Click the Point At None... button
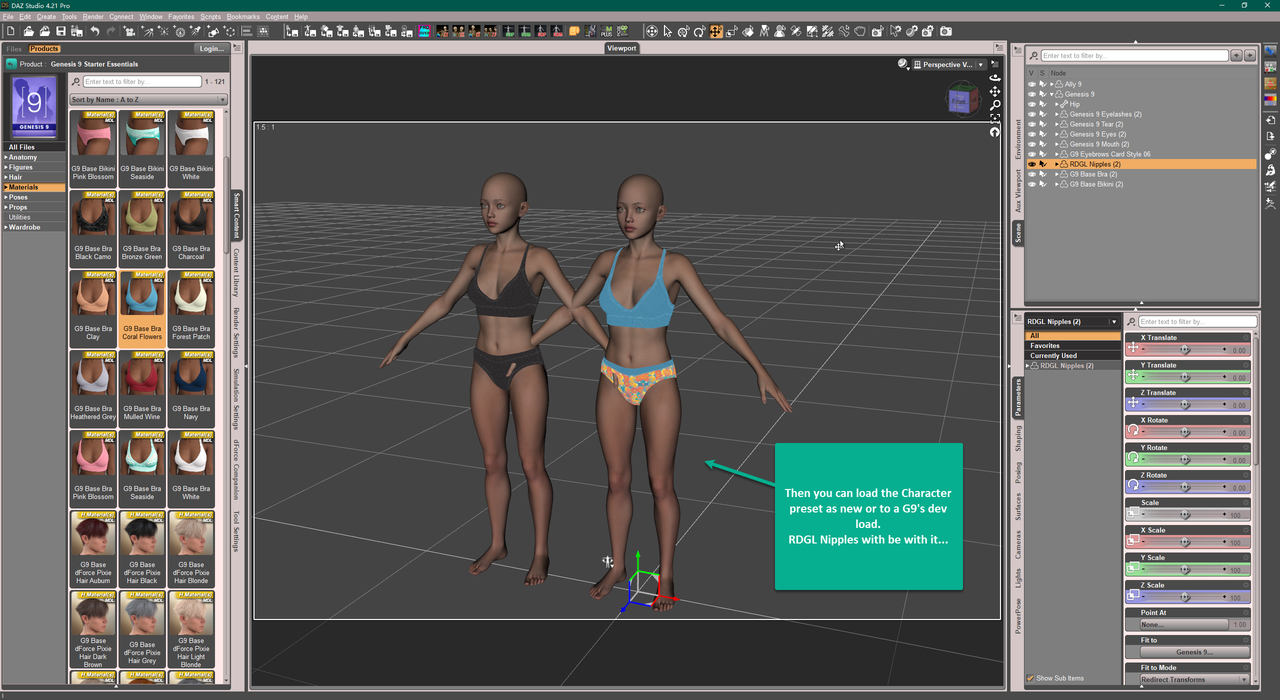 pos(1183,624)
